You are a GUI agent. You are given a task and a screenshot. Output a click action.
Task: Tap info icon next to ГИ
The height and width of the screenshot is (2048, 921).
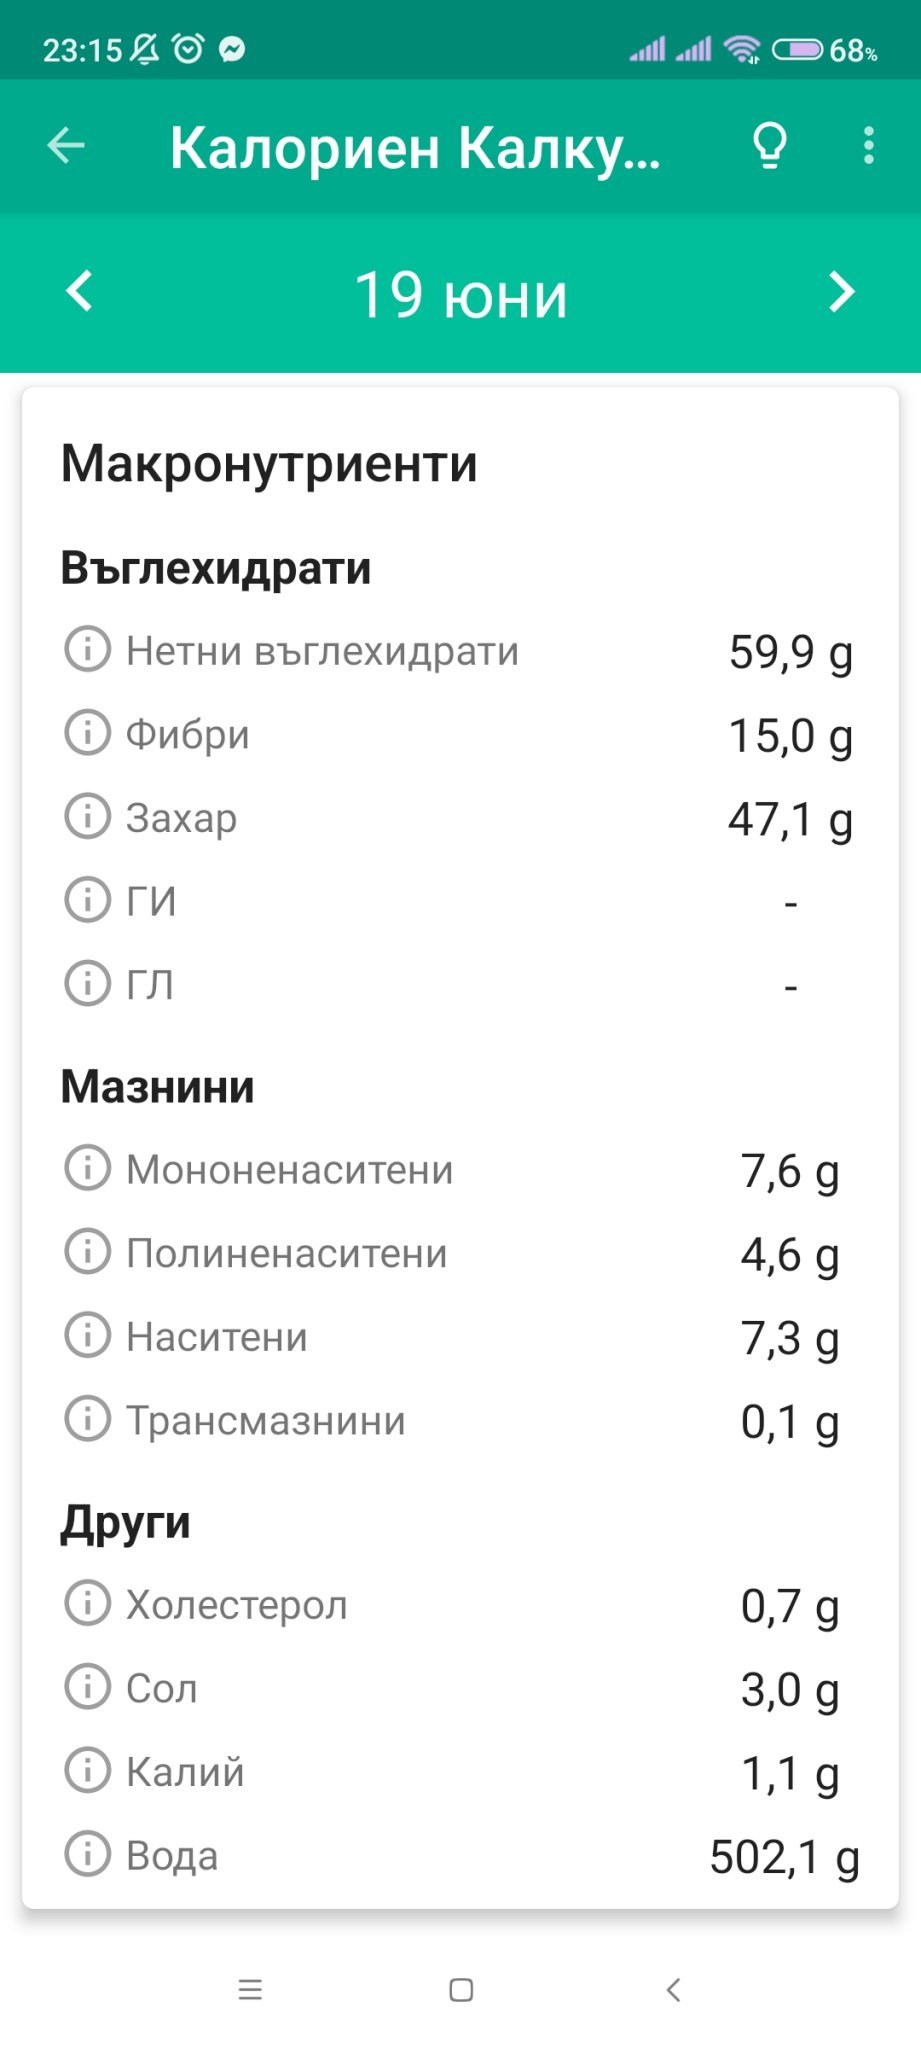pyautogui.click(x=87, y=900)
